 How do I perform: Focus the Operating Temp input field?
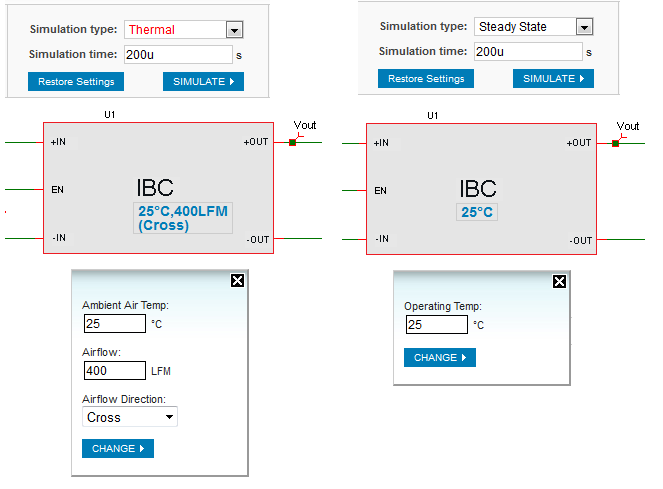[437, 325]
